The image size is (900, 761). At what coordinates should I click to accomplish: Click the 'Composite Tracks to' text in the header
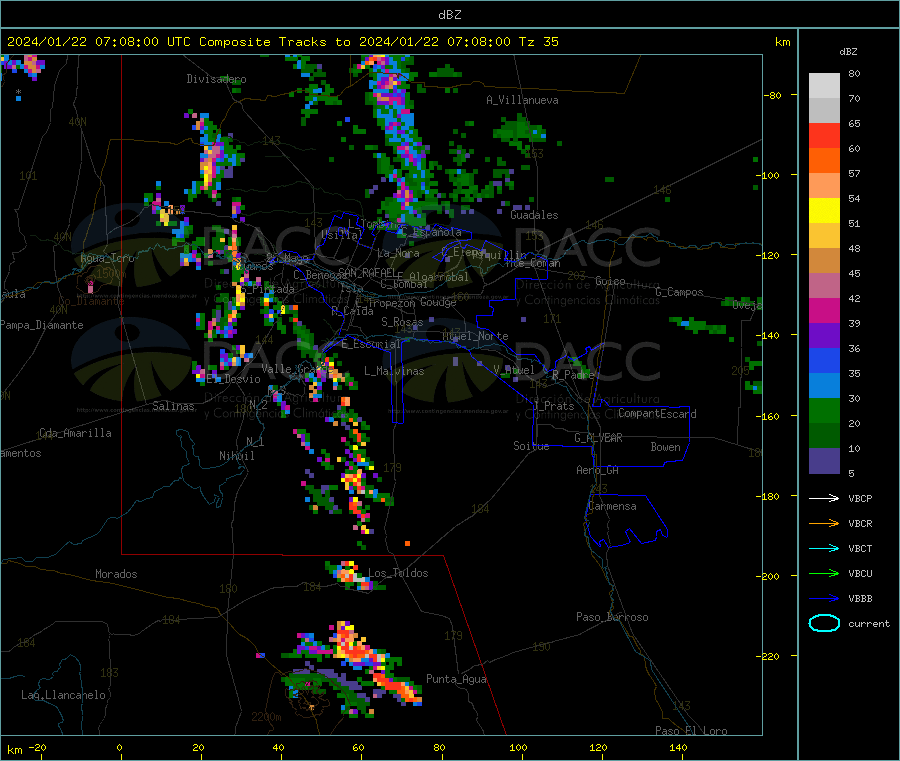[275, 42]
